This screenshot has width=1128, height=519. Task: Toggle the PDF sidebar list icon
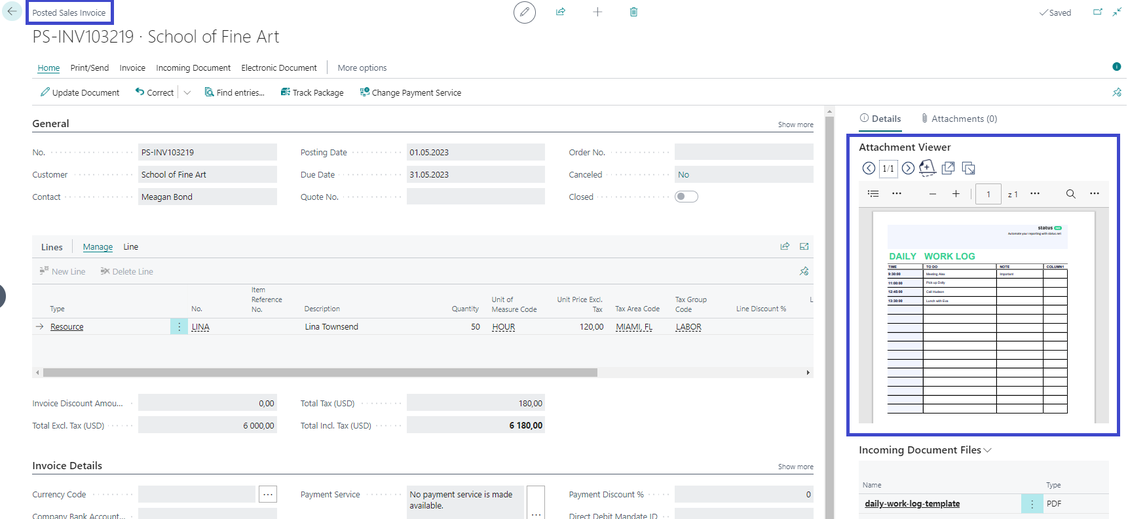pyautogui.click(x=873, y=194)
